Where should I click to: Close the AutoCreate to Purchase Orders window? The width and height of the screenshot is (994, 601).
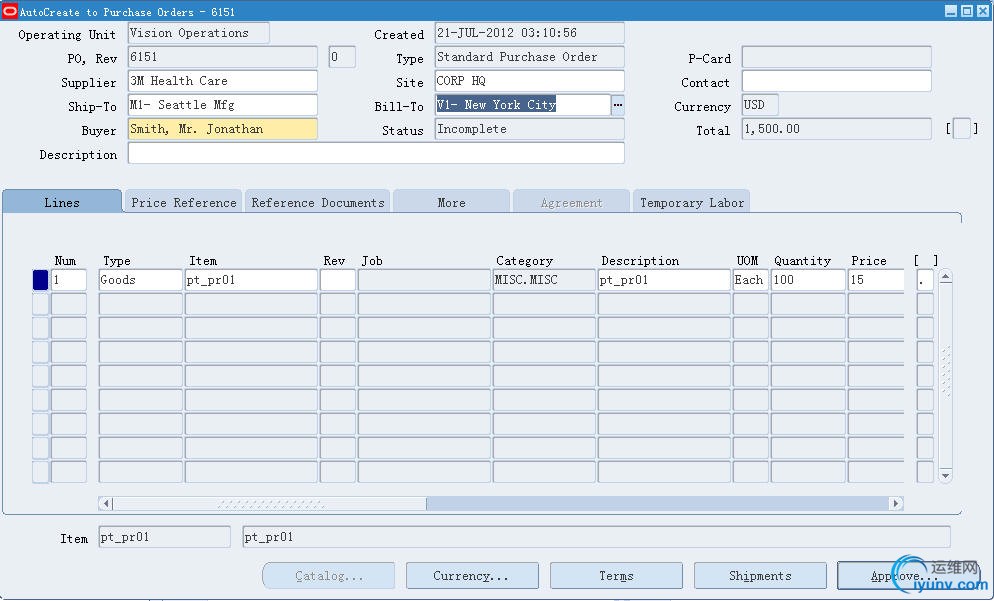coord(983,11)
